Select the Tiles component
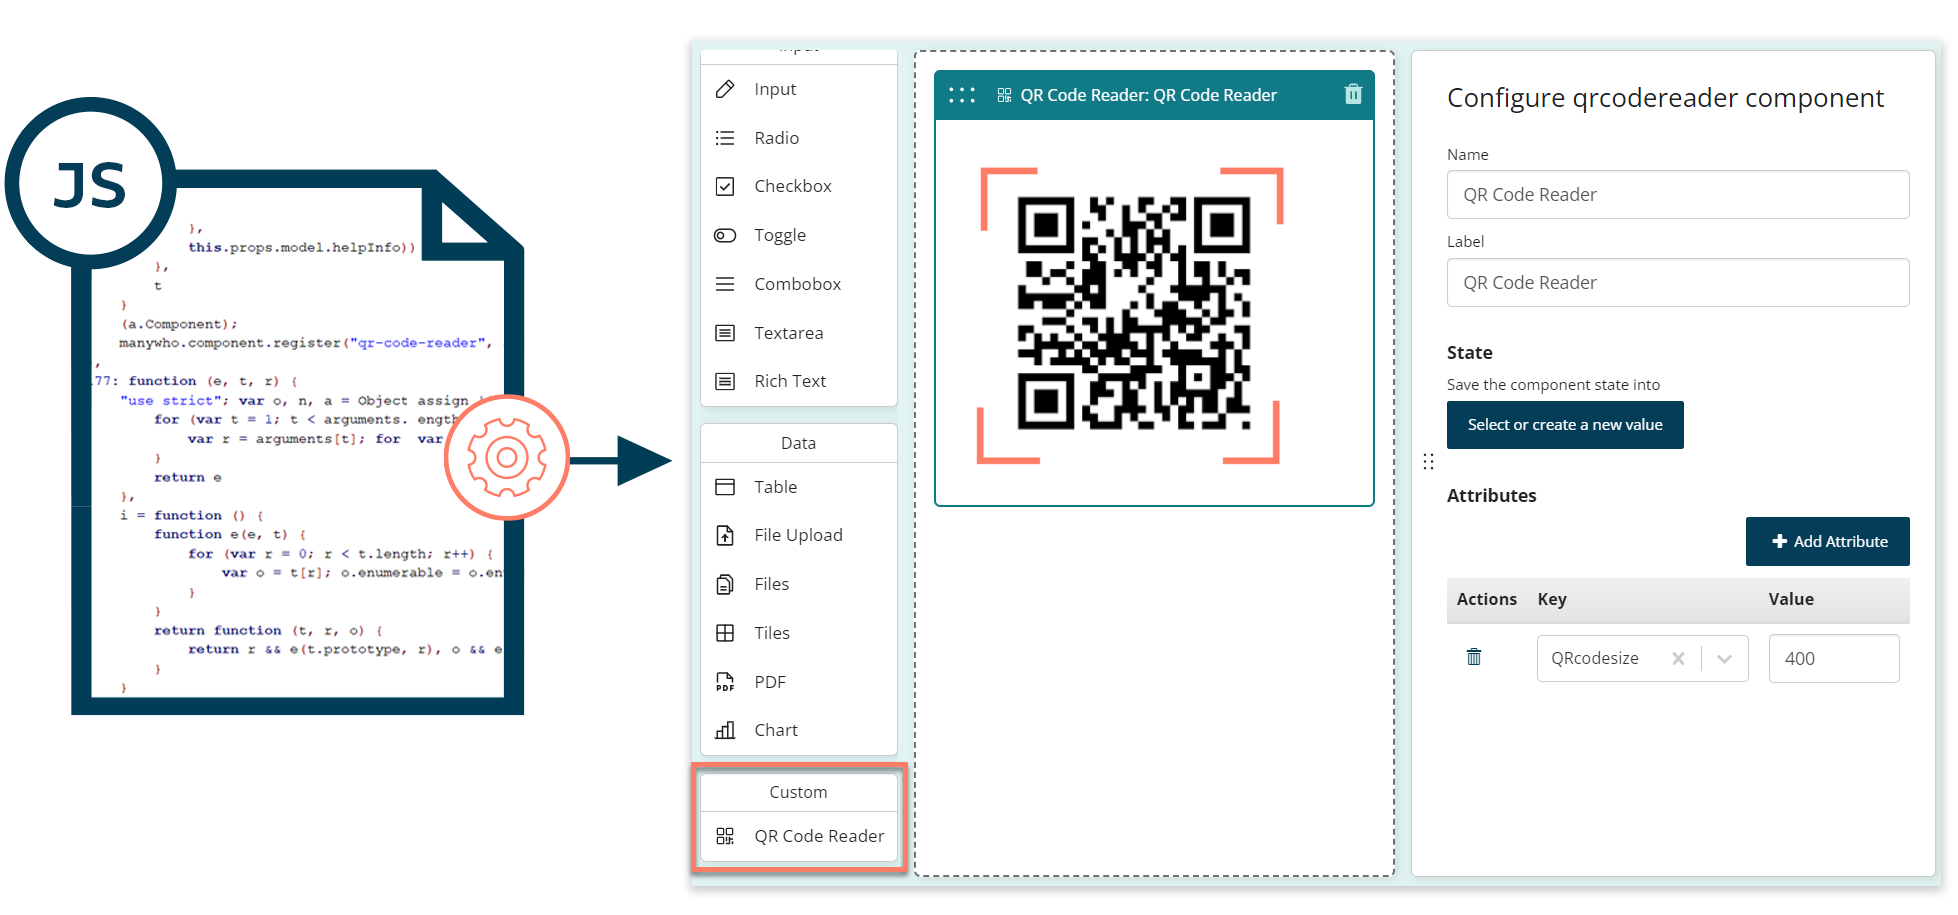 pyautogui.click(x=771, y=633)
